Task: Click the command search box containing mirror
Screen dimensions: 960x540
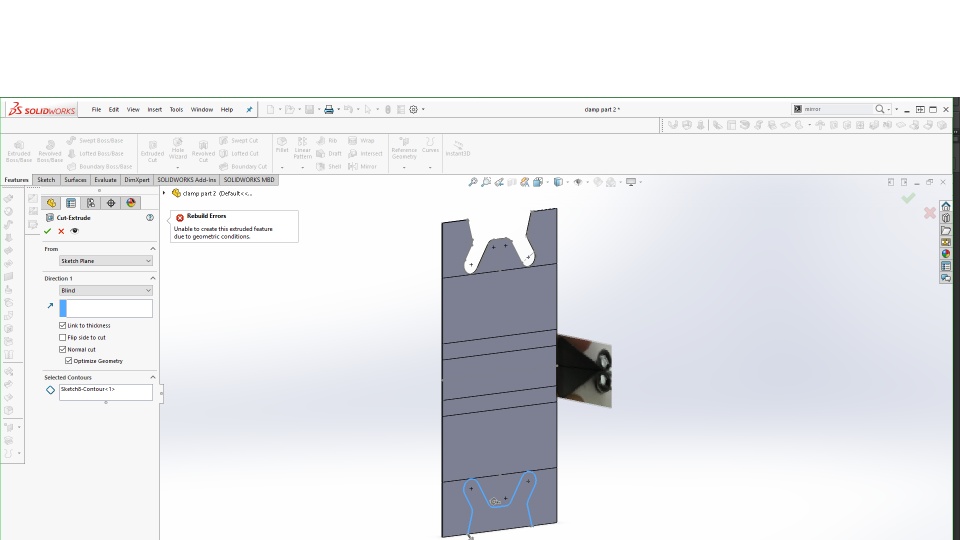Action: tap(838, 109)
